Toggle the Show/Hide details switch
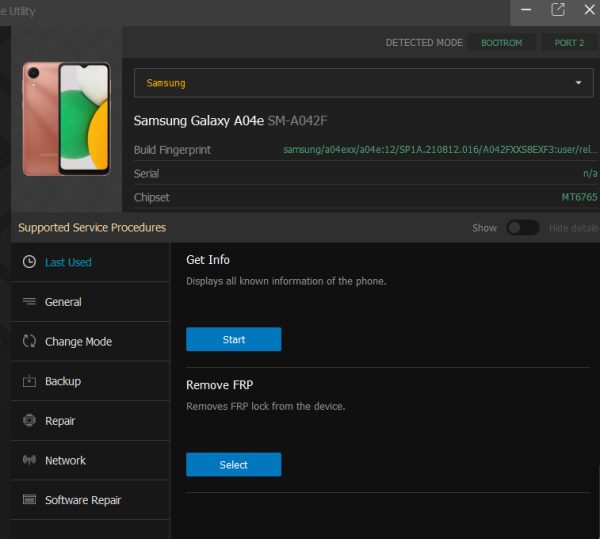The height and width of the screenshot is (539, 600). click(523, 228)
